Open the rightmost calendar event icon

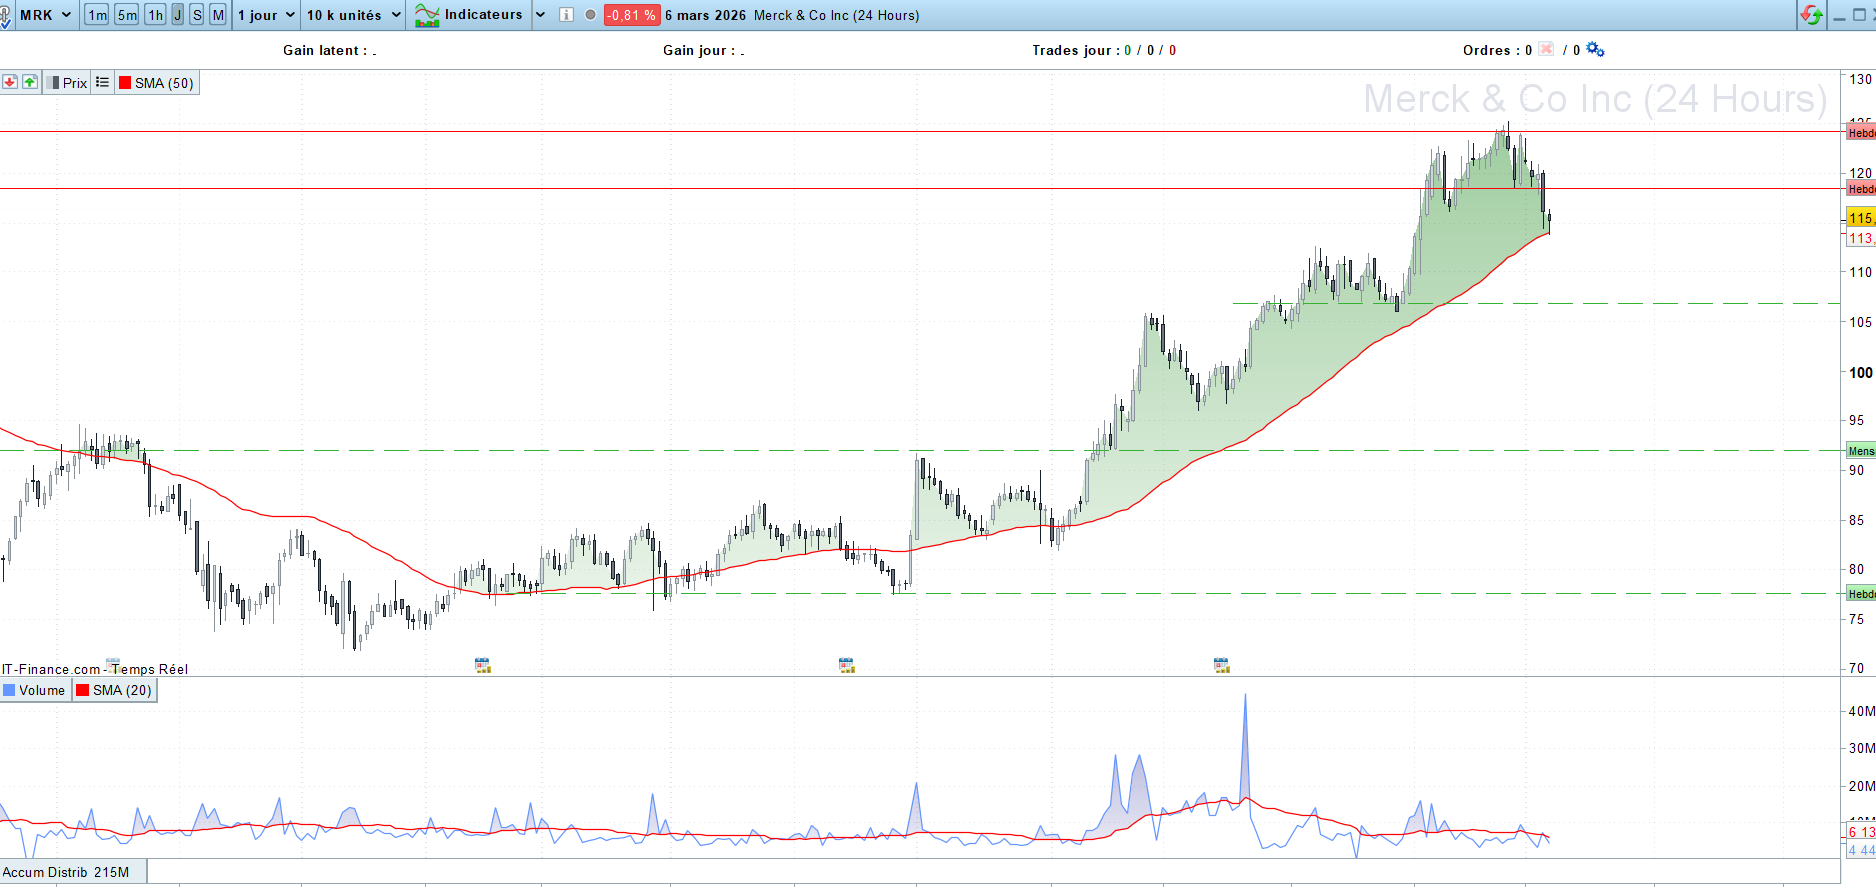point(1221,665)
